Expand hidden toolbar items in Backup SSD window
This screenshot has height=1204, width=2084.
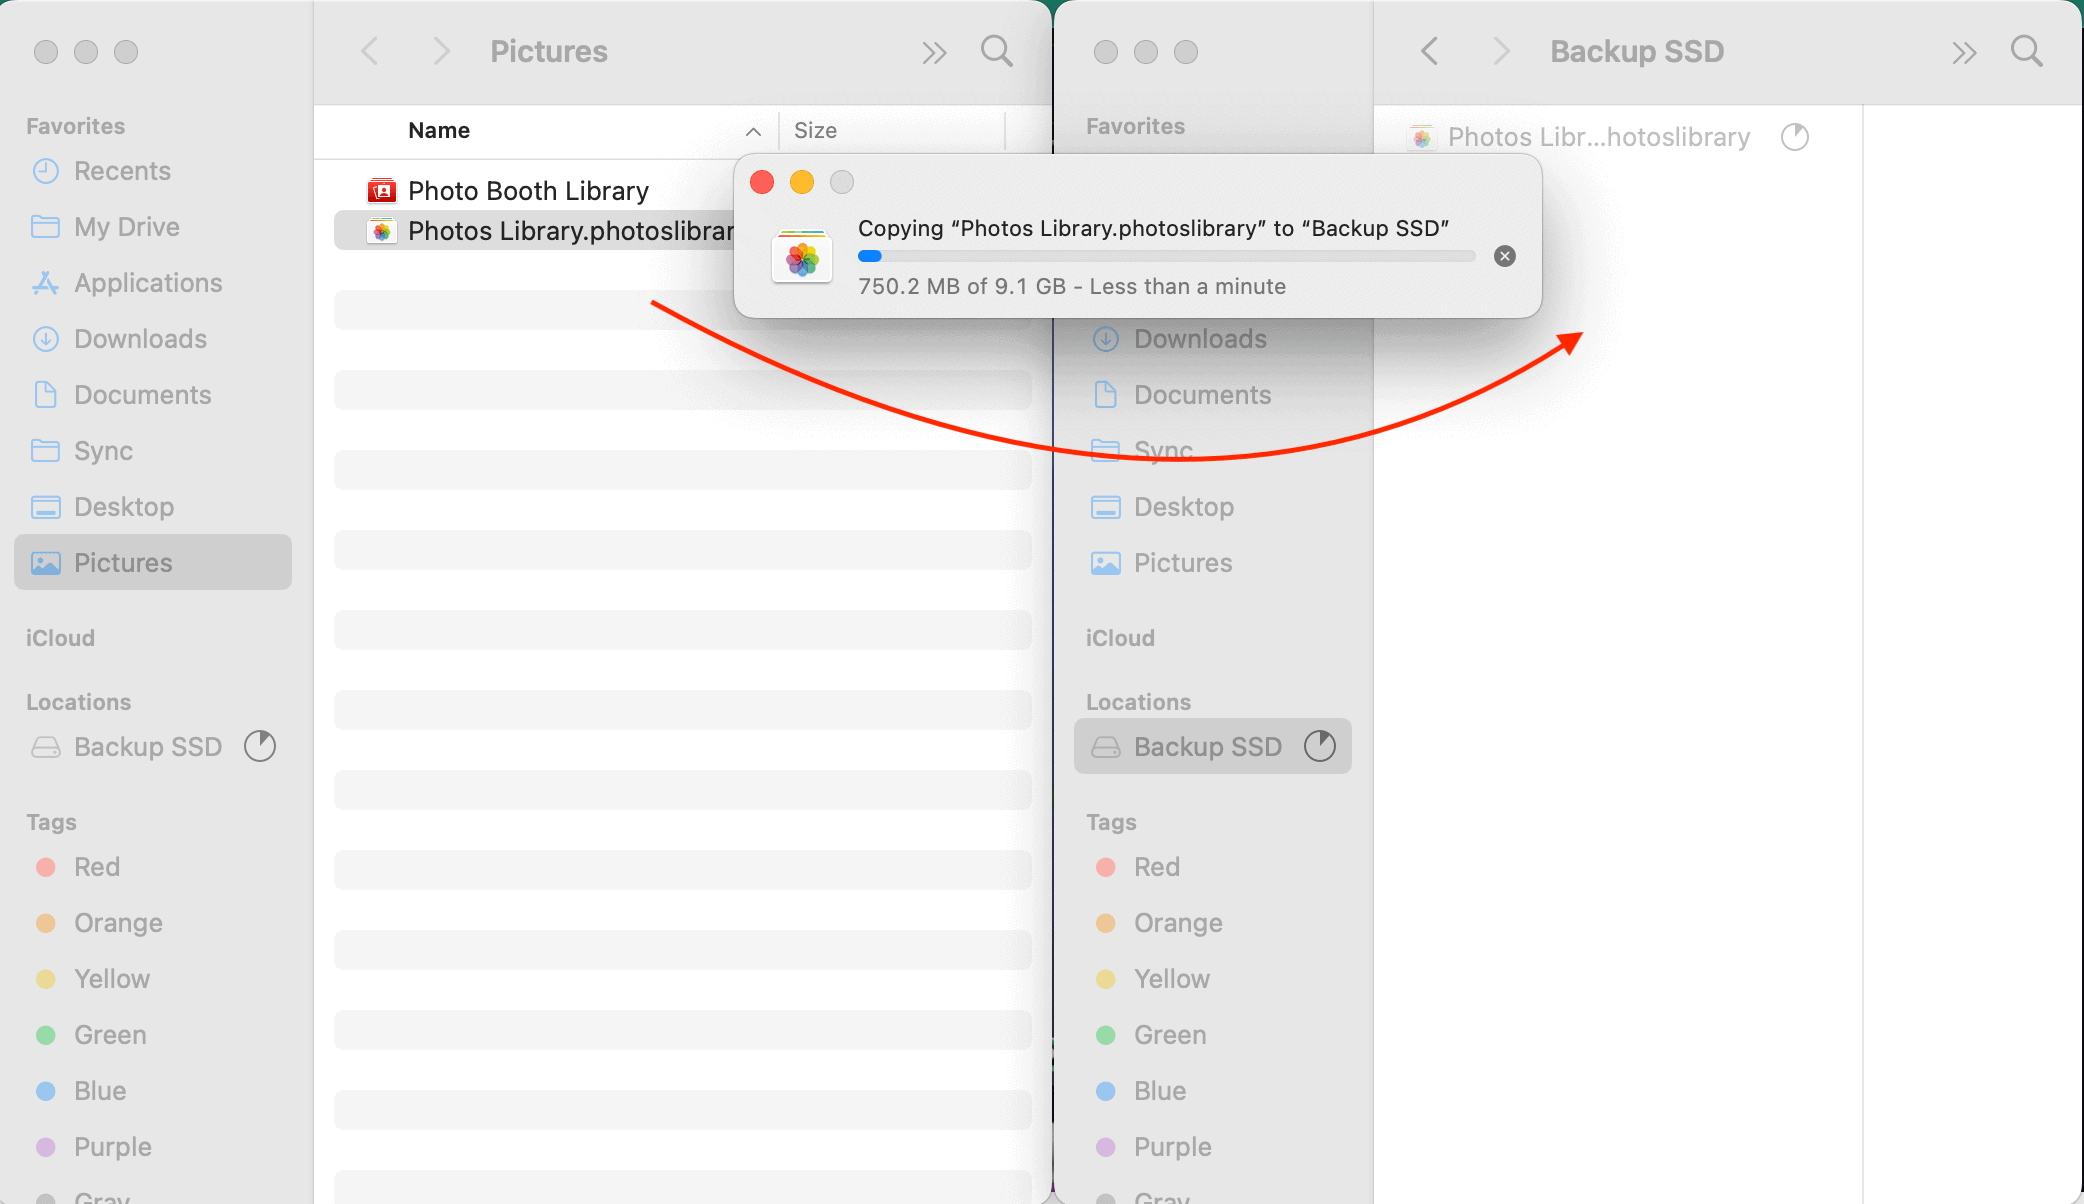click(1964, 52)
